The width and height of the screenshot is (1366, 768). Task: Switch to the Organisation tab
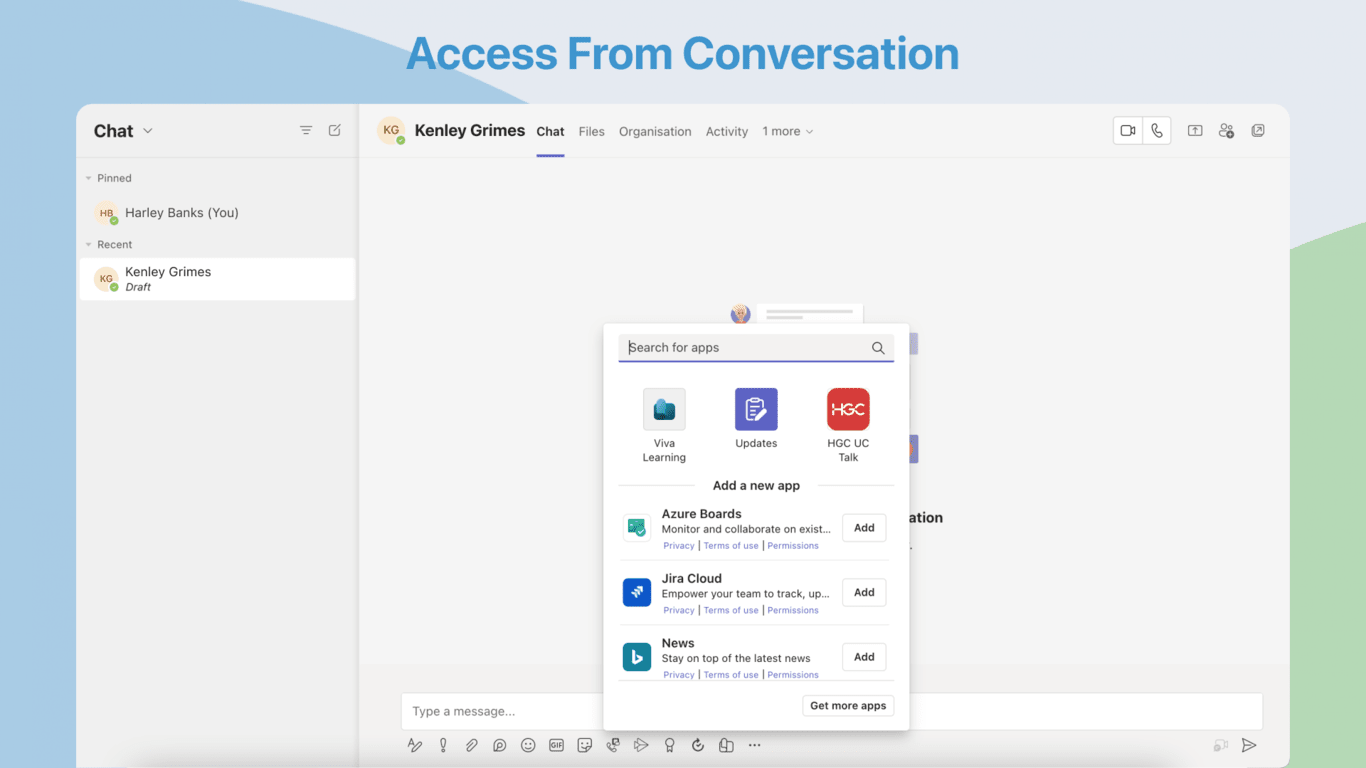click(655, 131)
